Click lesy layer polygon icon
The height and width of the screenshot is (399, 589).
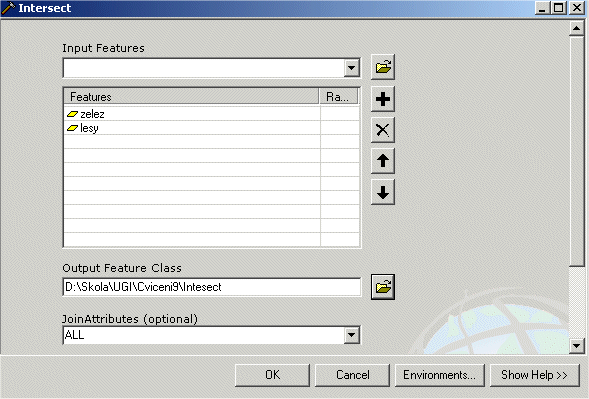point(72,128)
